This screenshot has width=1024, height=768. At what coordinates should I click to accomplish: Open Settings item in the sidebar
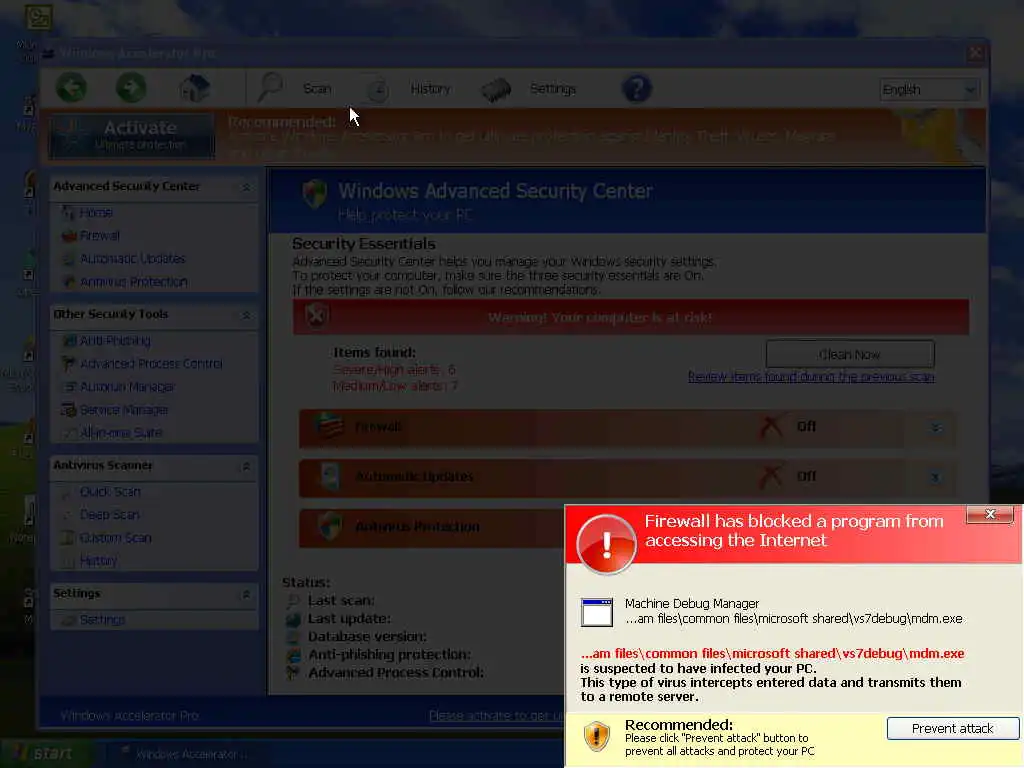click(x=102, y=620)
